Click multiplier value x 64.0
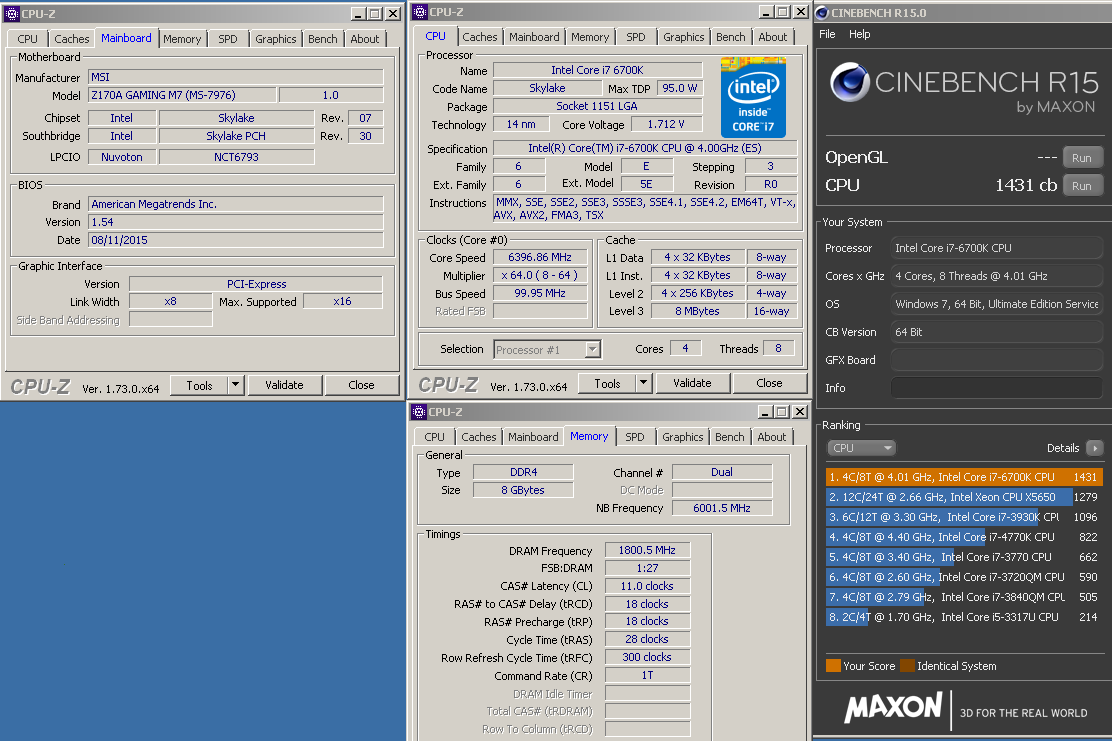Screen dimensions: 1112x741 (540, 275)
